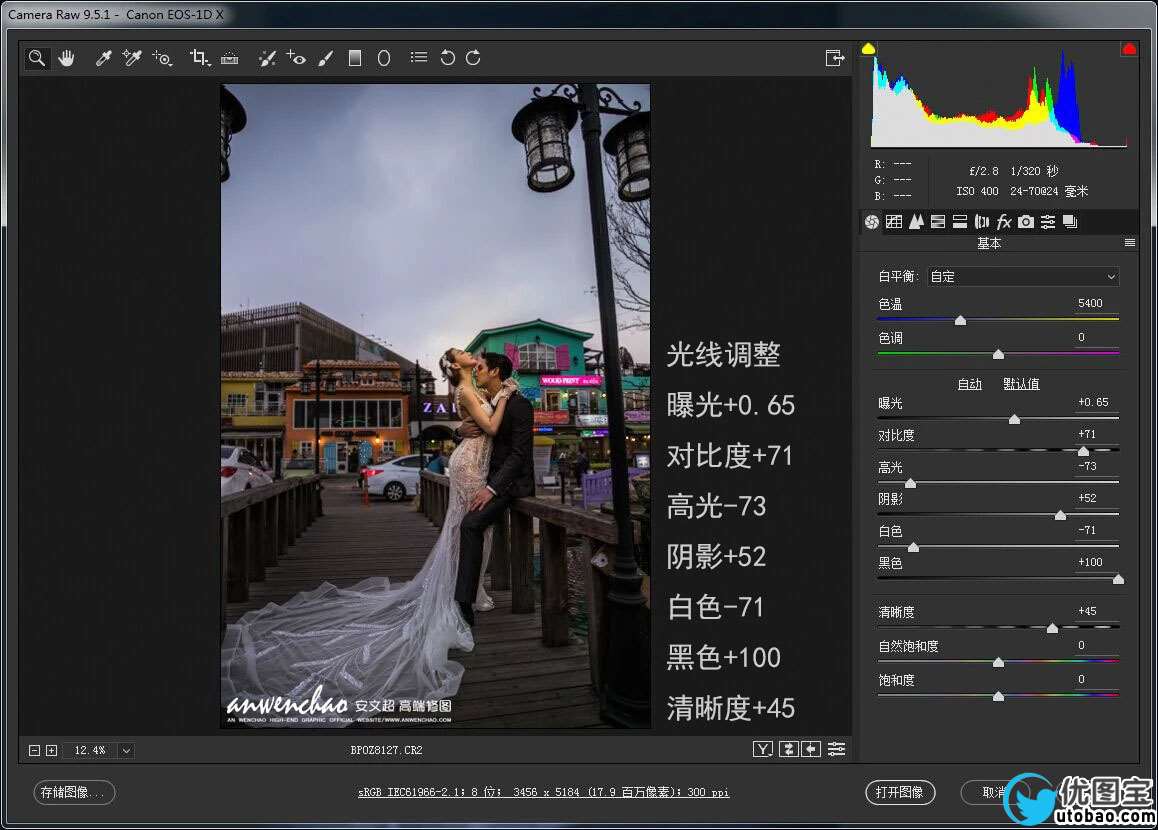This screenshot has height=830, width=1158.
Task: Toggle current panel settings and defaults
Action: (836, 750)
